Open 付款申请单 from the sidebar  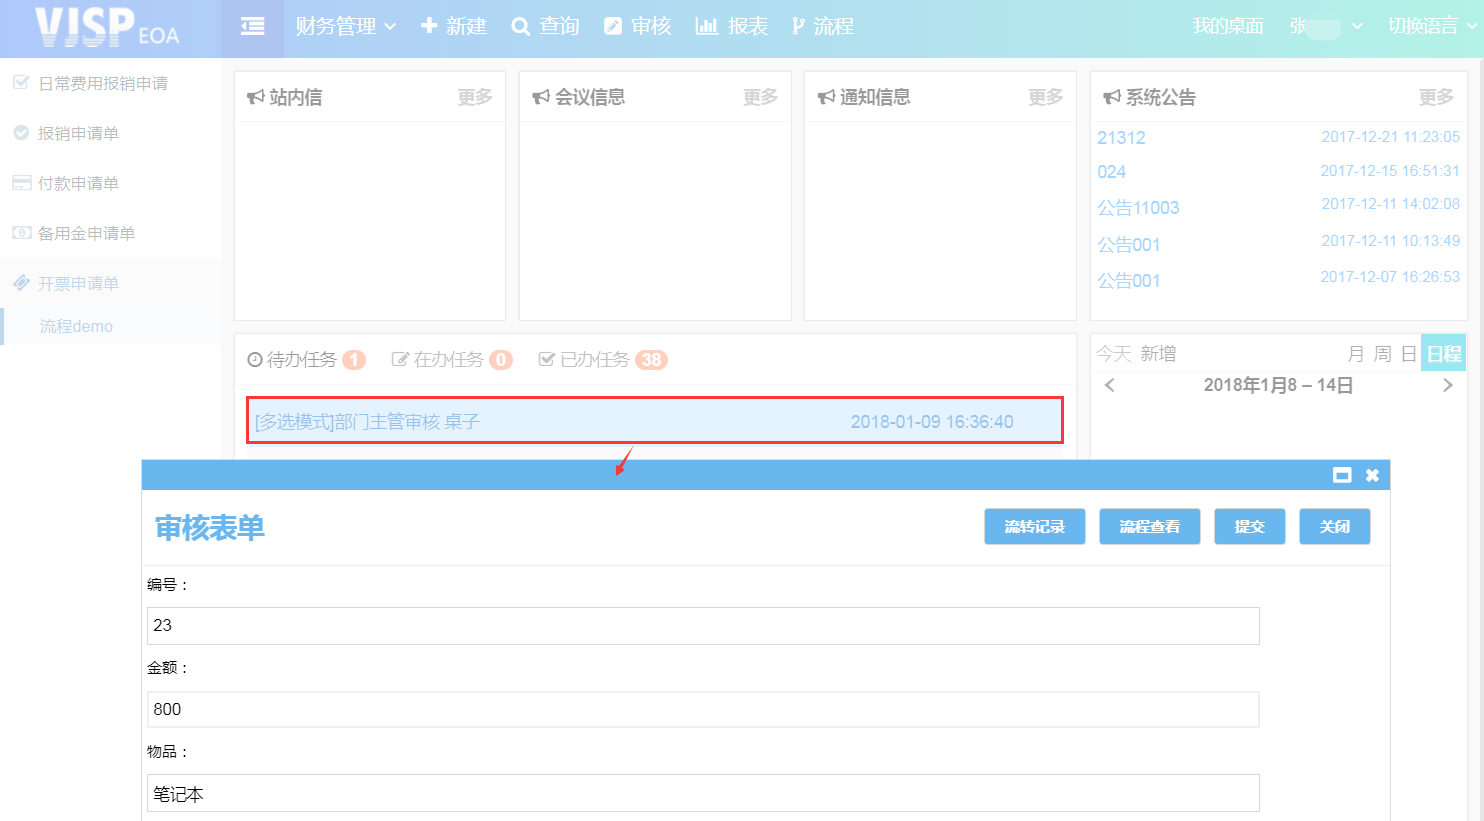click(x=78, y=183)
